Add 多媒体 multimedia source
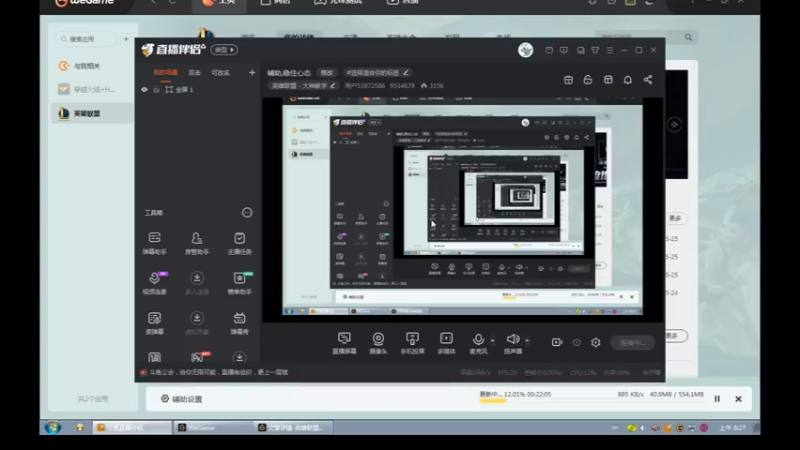Image resolution: width=800 pixels, height=450 pixels. (x=446, y=343)
